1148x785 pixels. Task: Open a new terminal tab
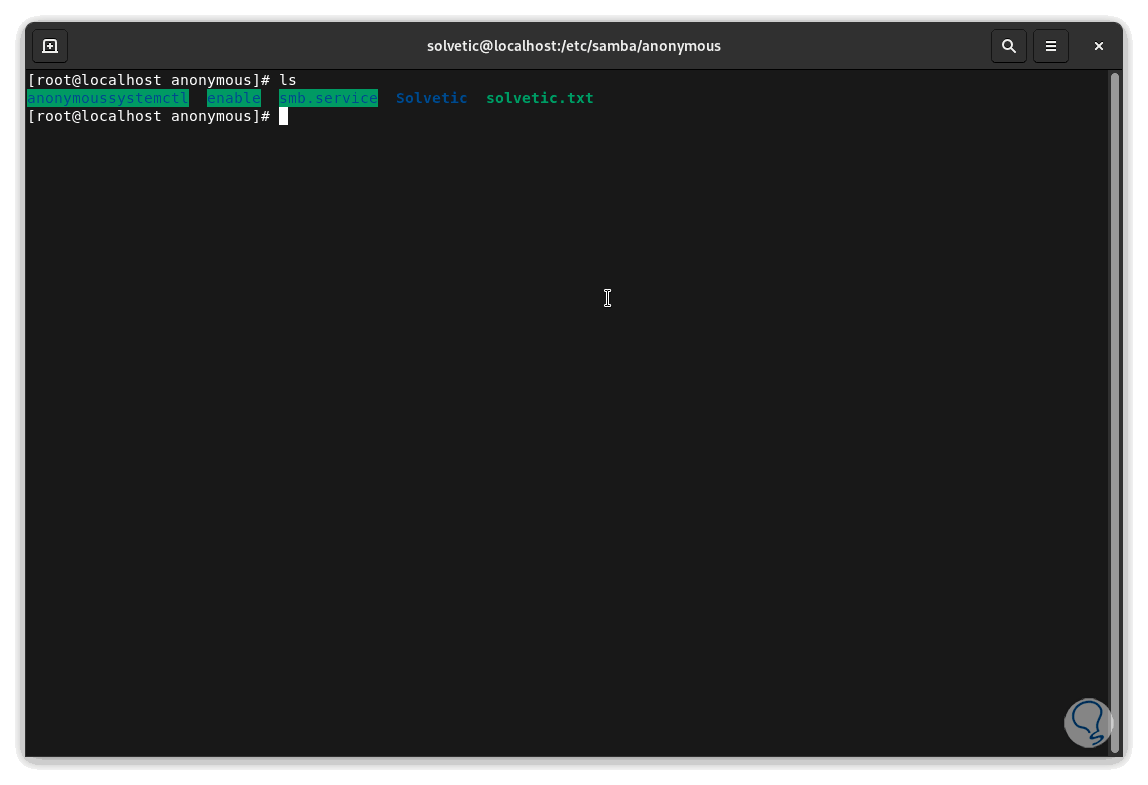50,46
